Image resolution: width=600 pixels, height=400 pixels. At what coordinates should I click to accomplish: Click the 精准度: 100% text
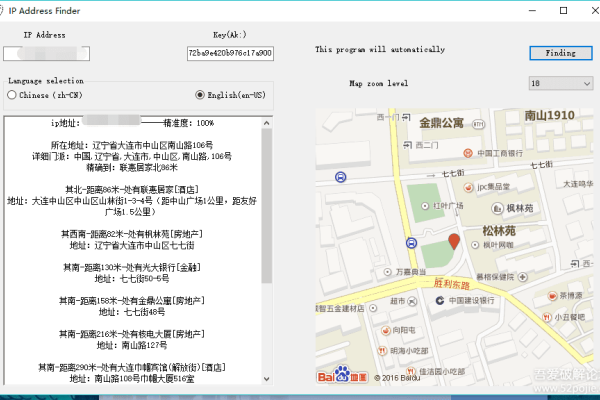pyautogui.click(x=189, y=123)
